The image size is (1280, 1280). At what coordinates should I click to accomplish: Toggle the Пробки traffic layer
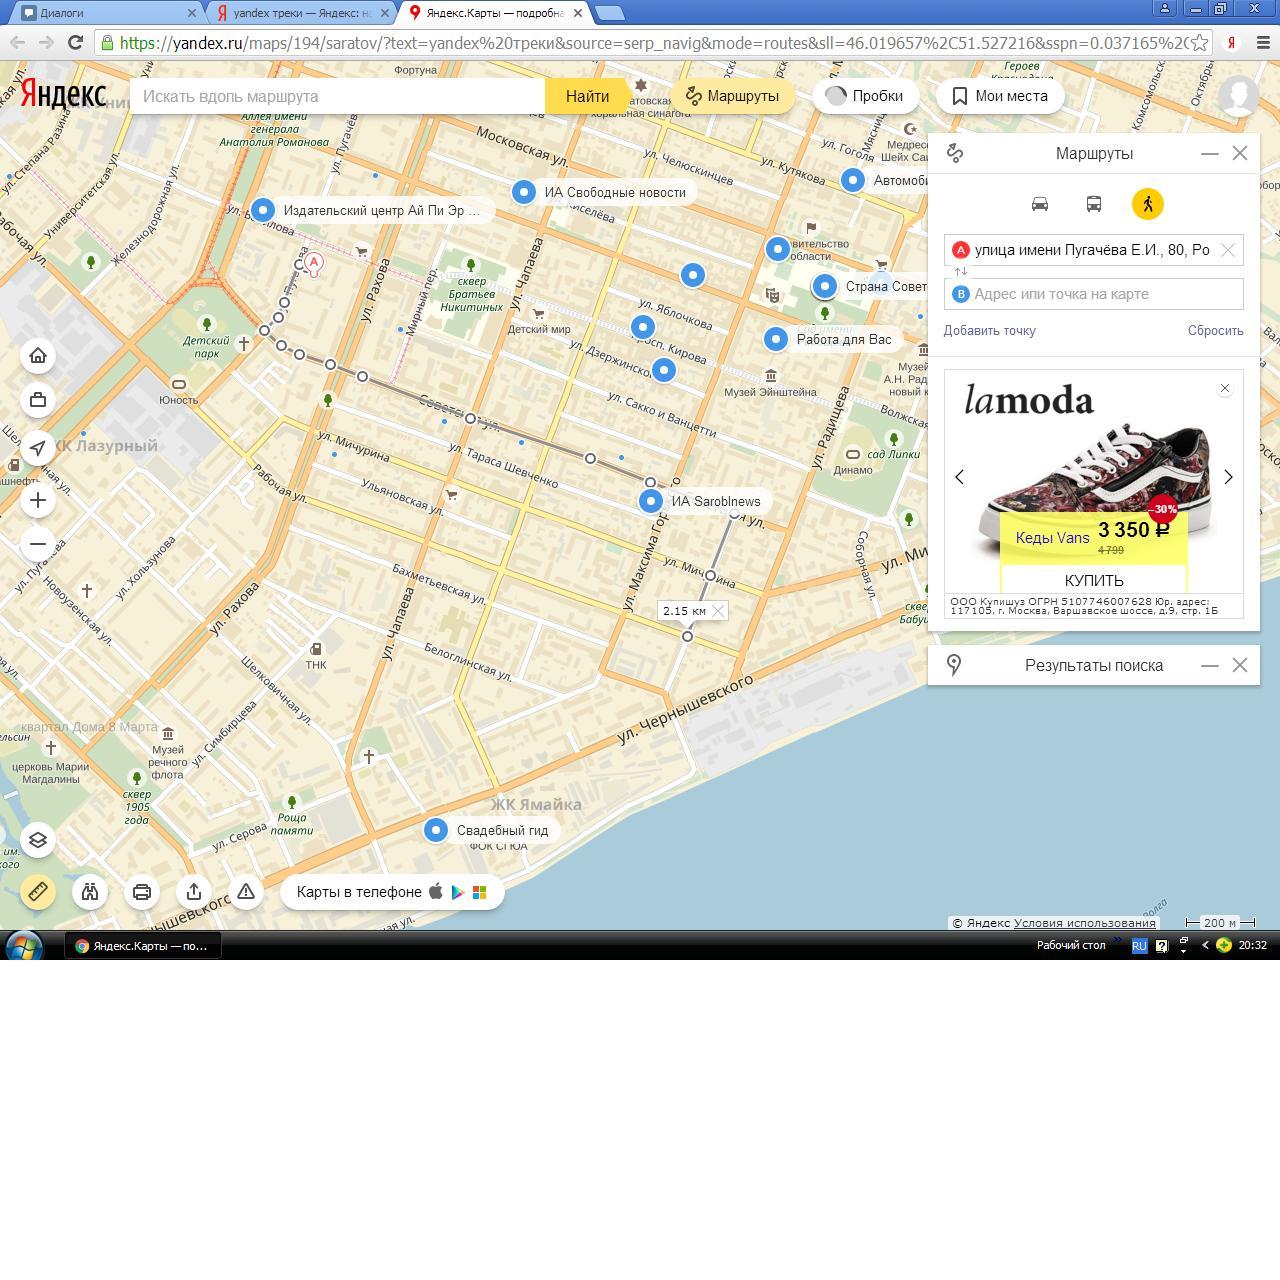coord(865,96)
